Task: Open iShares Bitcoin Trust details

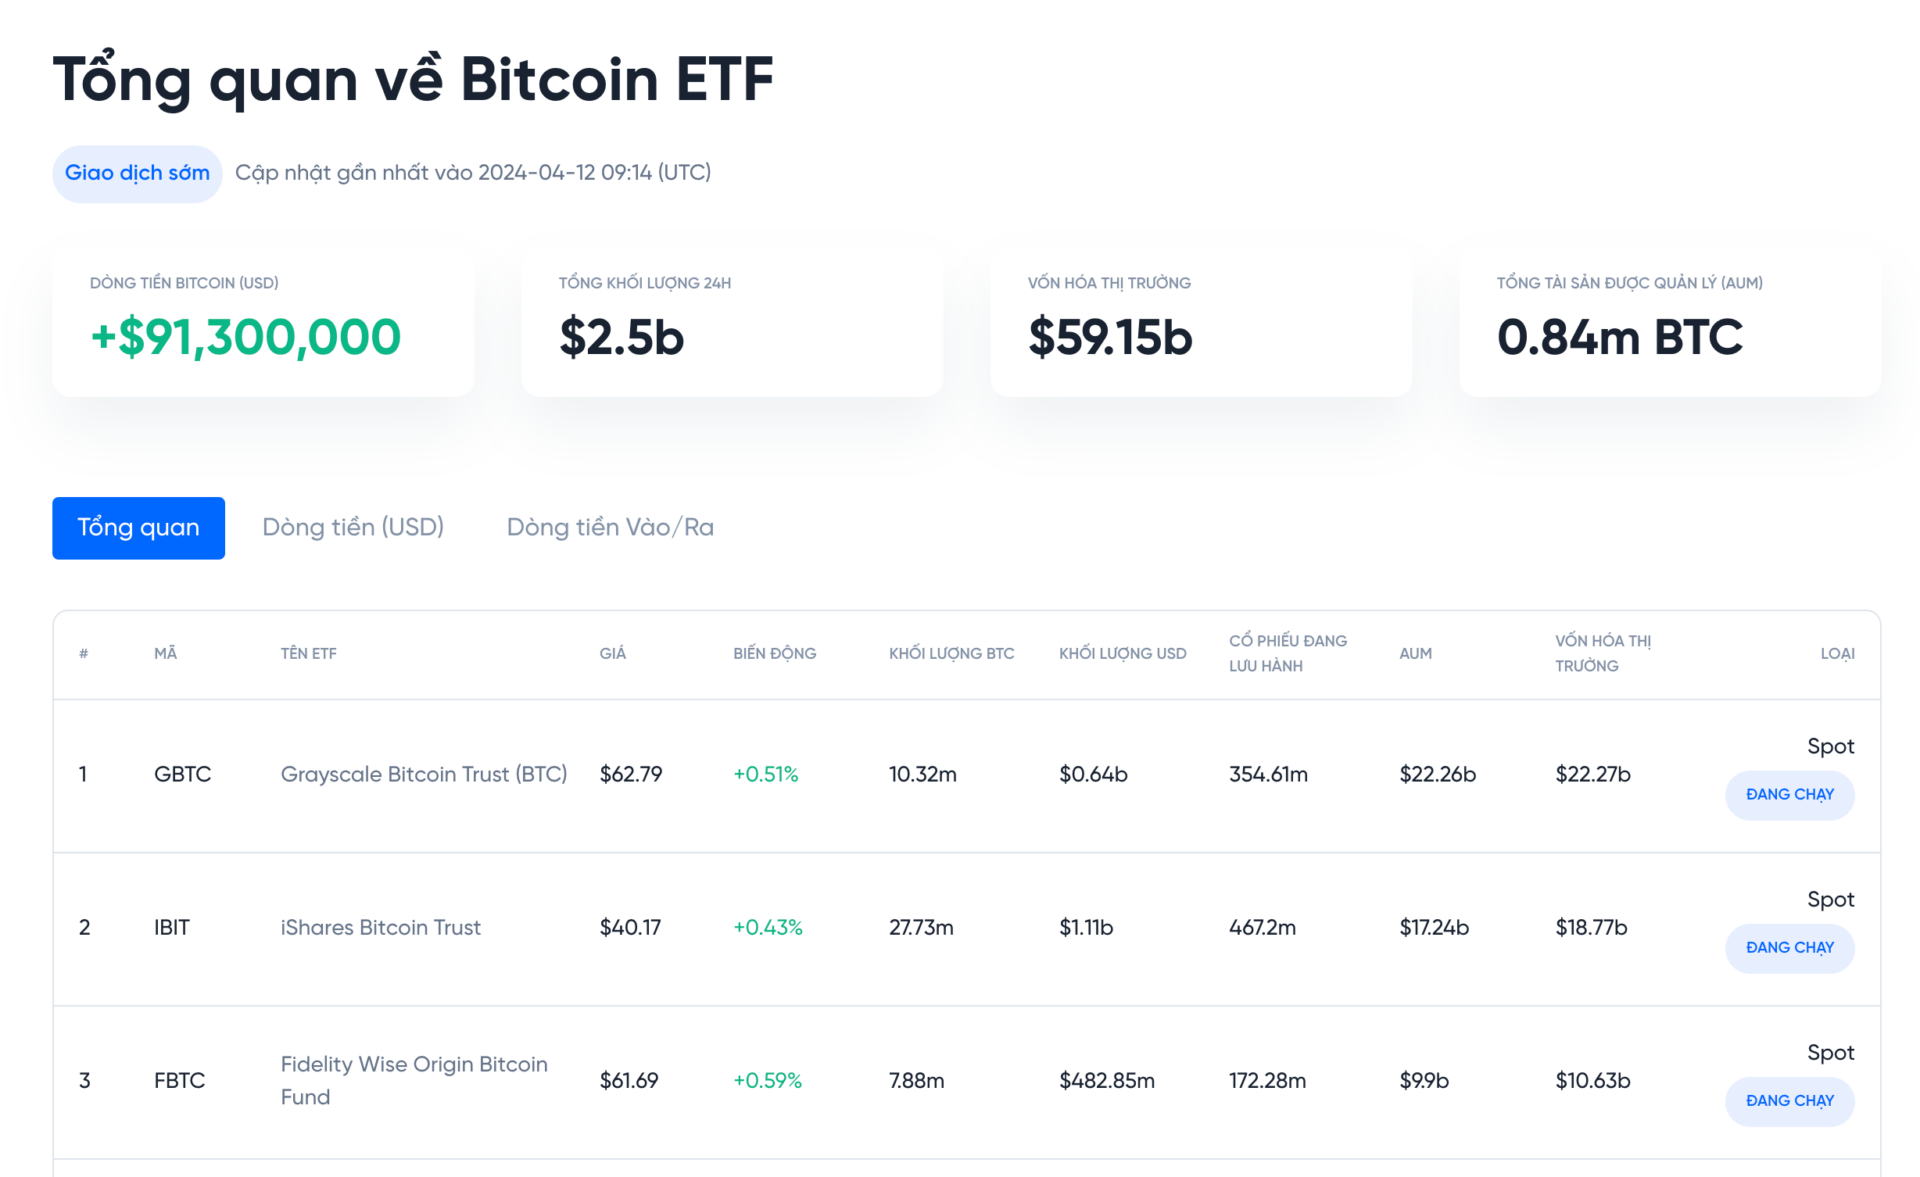Action: coord(380,927)
